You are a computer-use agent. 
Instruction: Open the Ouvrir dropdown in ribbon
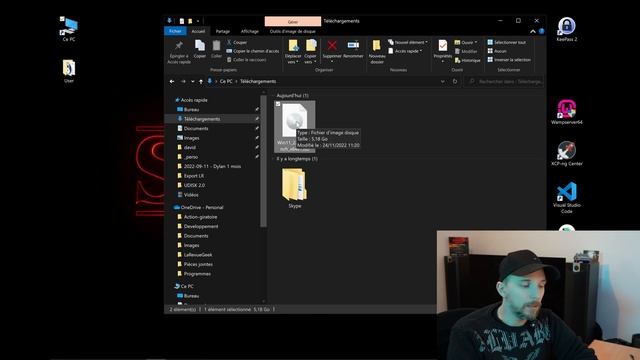pyautogui.click(x=466, y=42)
